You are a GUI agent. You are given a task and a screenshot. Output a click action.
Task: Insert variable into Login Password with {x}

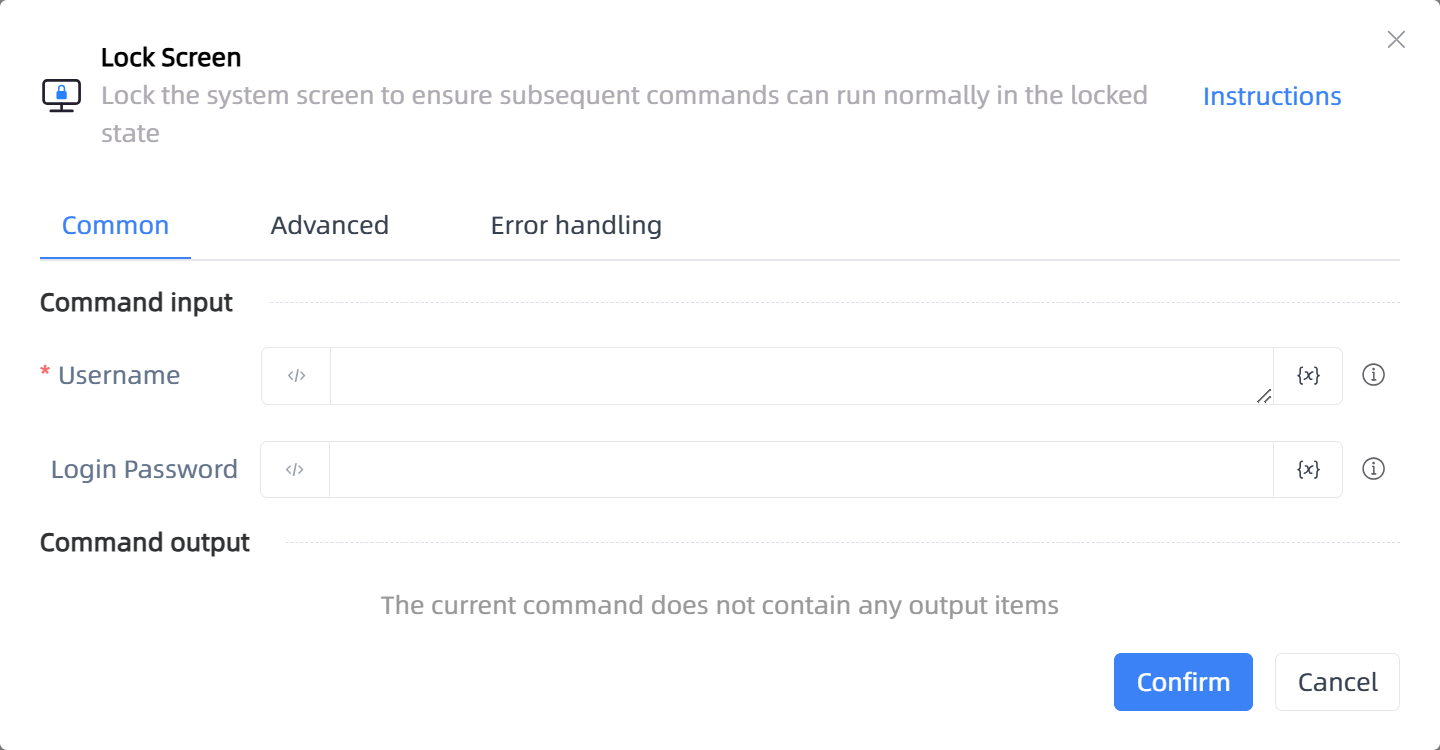coord(1308,469)
